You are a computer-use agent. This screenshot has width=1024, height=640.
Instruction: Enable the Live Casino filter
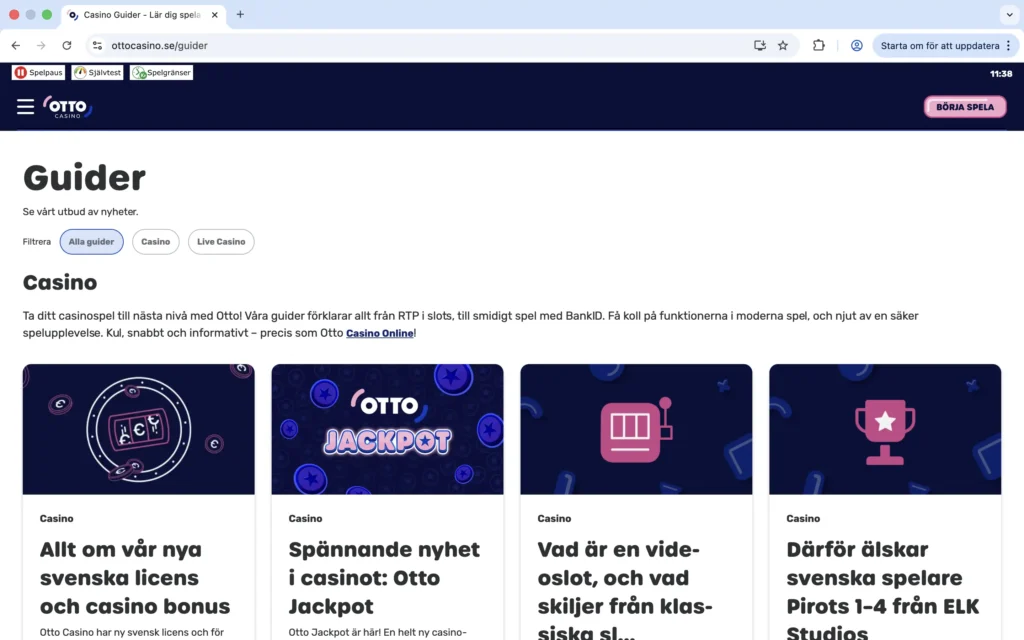(x=221, y=241)
